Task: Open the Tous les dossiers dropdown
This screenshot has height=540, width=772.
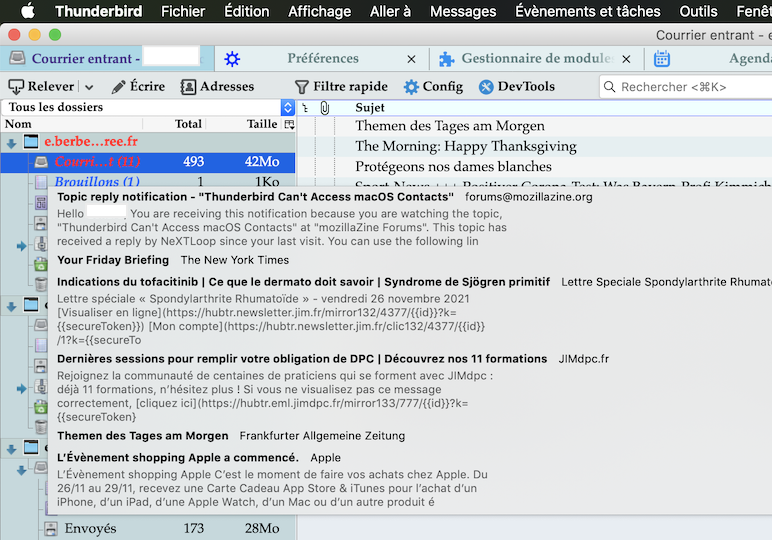Action: 288,107
